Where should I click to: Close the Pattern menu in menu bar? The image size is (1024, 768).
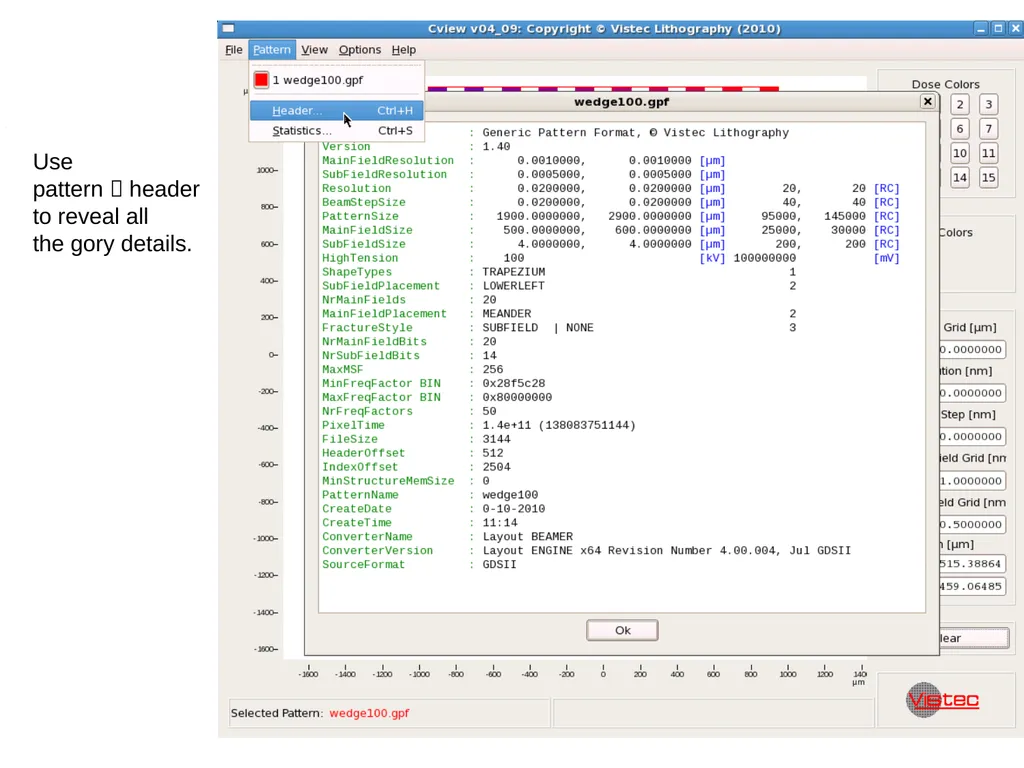click(x=272, y=50)
